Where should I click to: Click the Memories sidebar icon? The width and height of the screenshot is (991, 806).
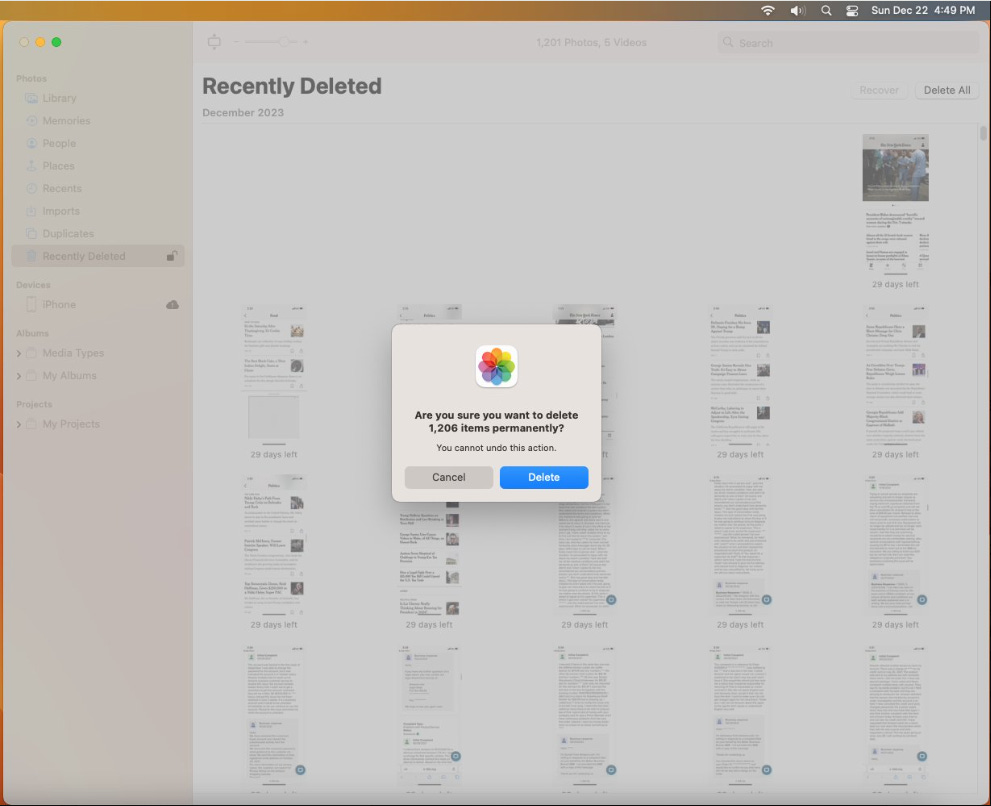click(x=31, y=121)
